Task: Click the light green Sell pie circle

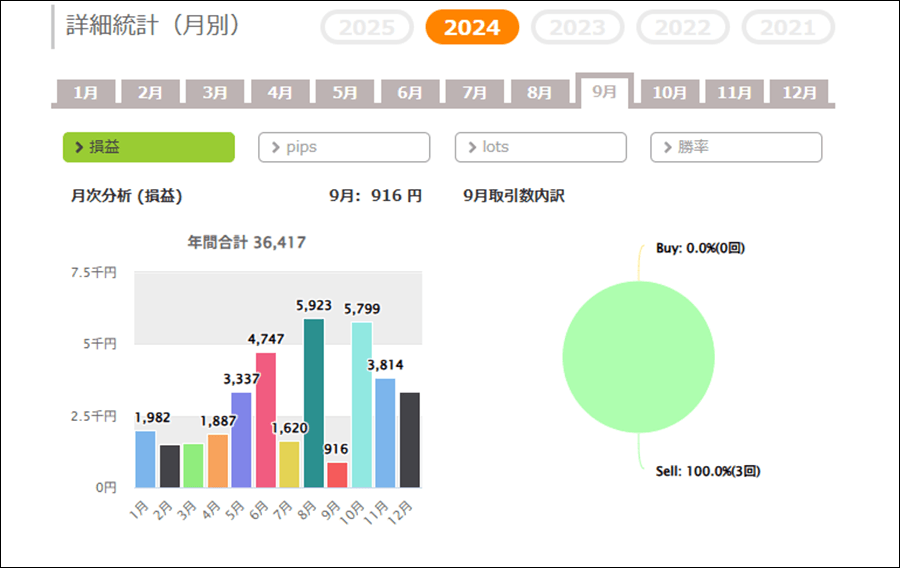Action: [x=638, y=357]
